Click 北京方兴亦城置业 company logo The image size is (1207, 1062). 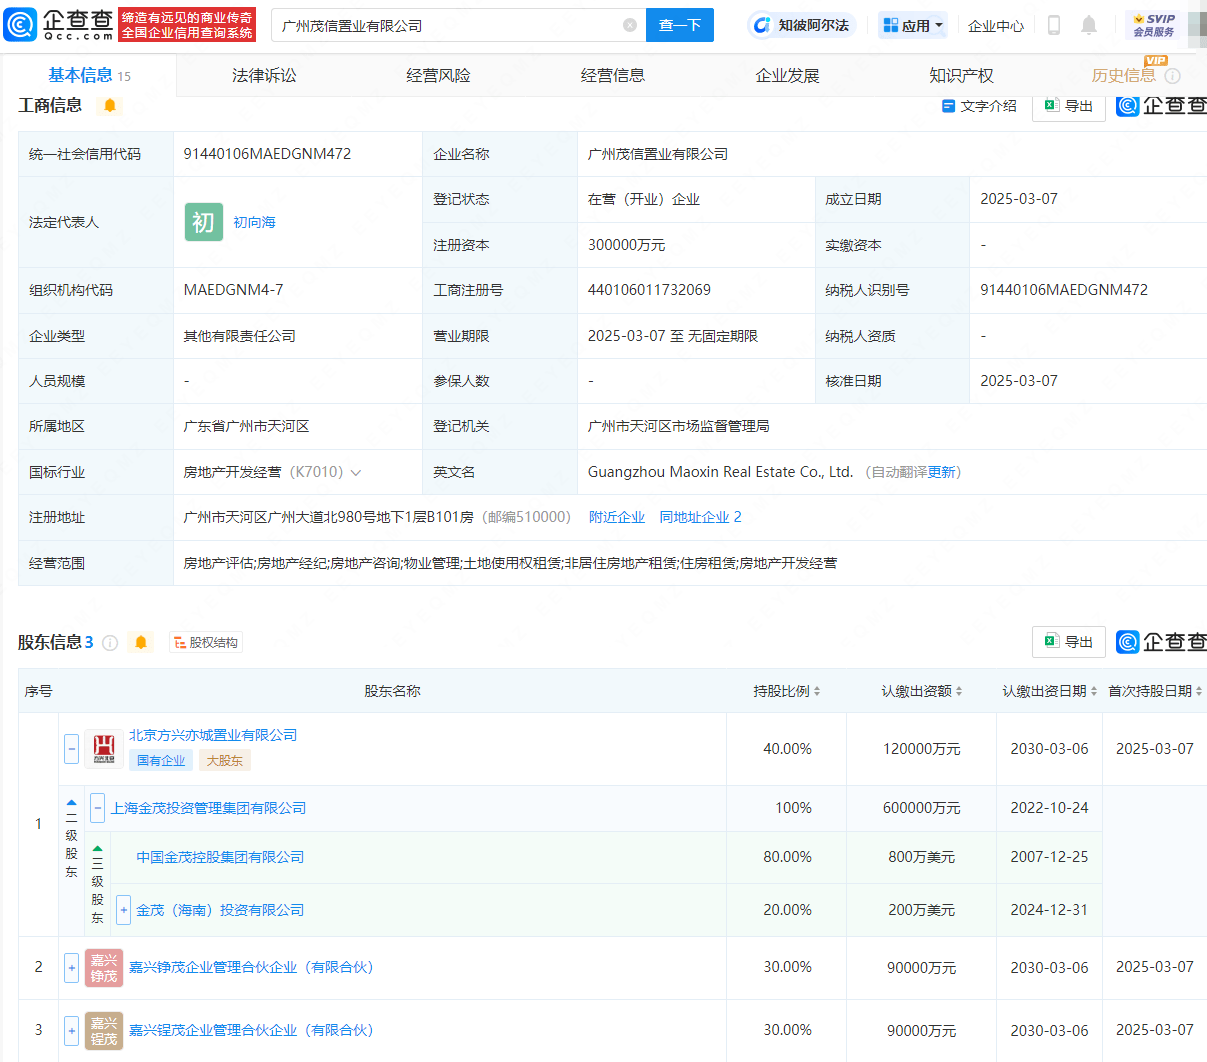[x=104, y=748]
